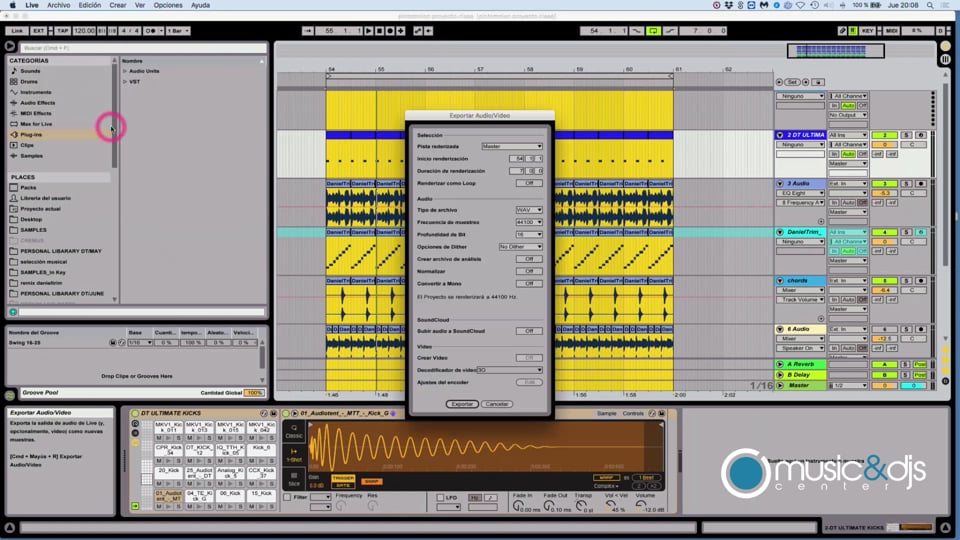The image size is (960, 540).
Task: Toggle Crear archivo de análisis option
Action: [x=529, y=259]
